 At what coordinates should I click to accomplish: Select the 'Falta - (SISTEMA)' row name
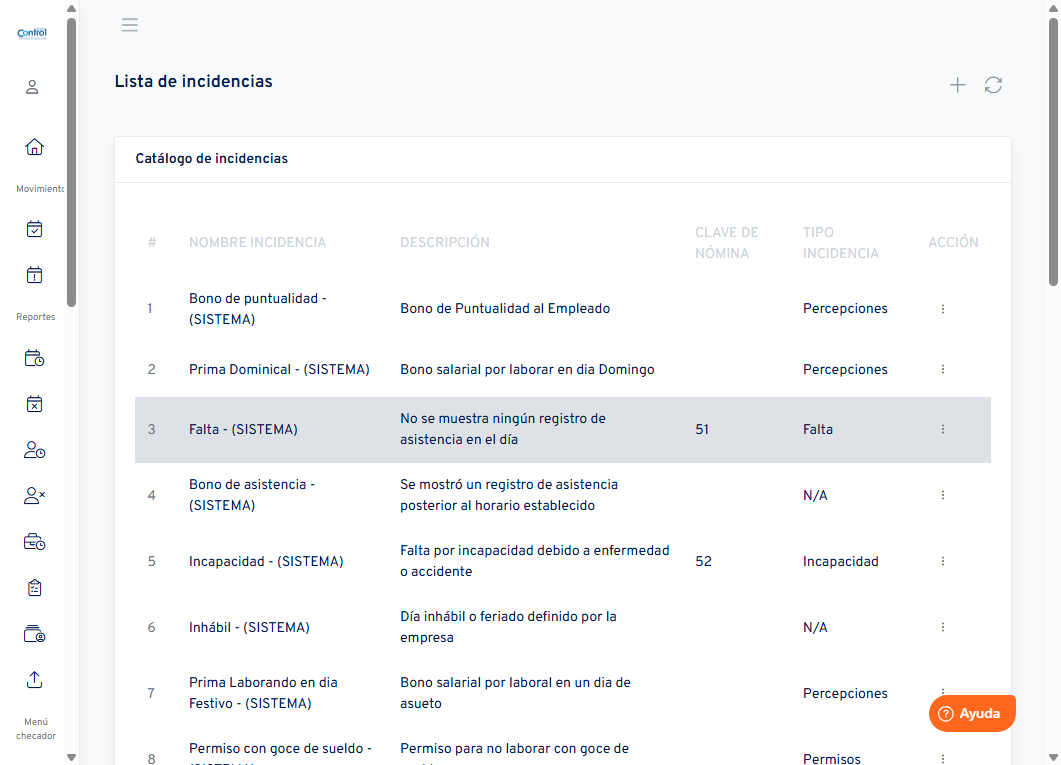[x=243, y=430]
